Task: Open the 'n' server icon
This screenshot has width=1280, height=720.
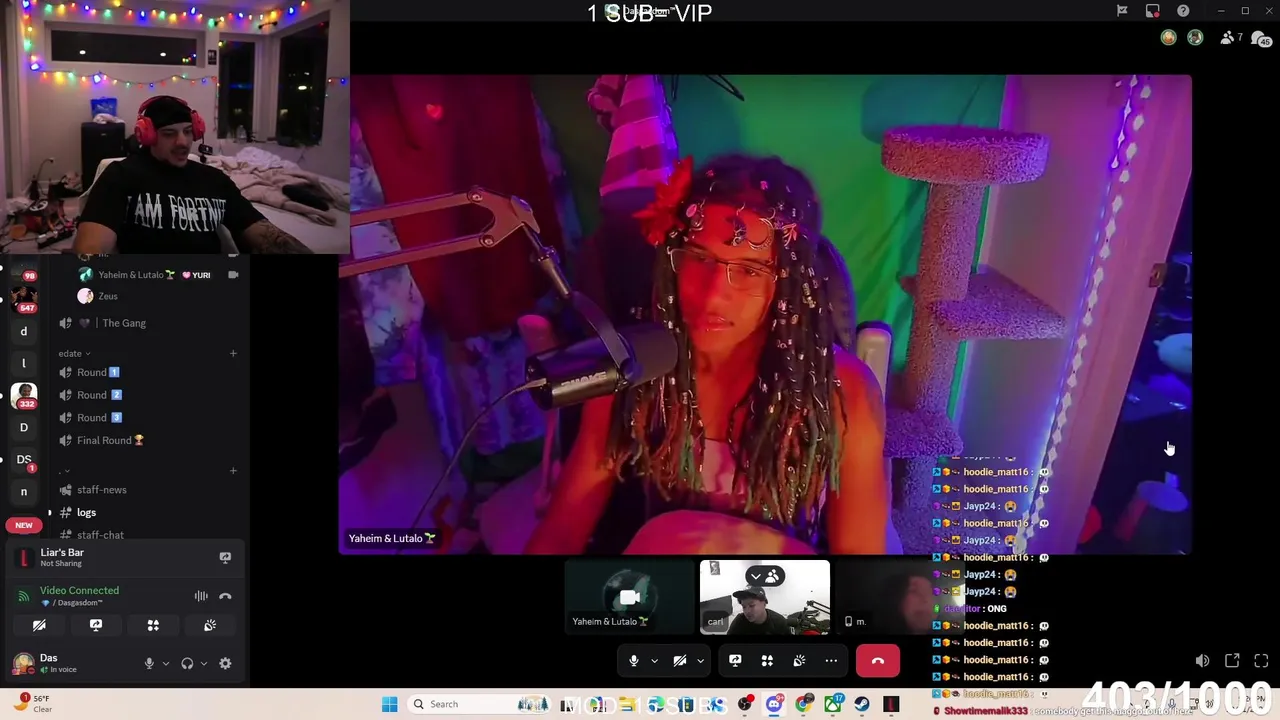Action: pos(24,491)
